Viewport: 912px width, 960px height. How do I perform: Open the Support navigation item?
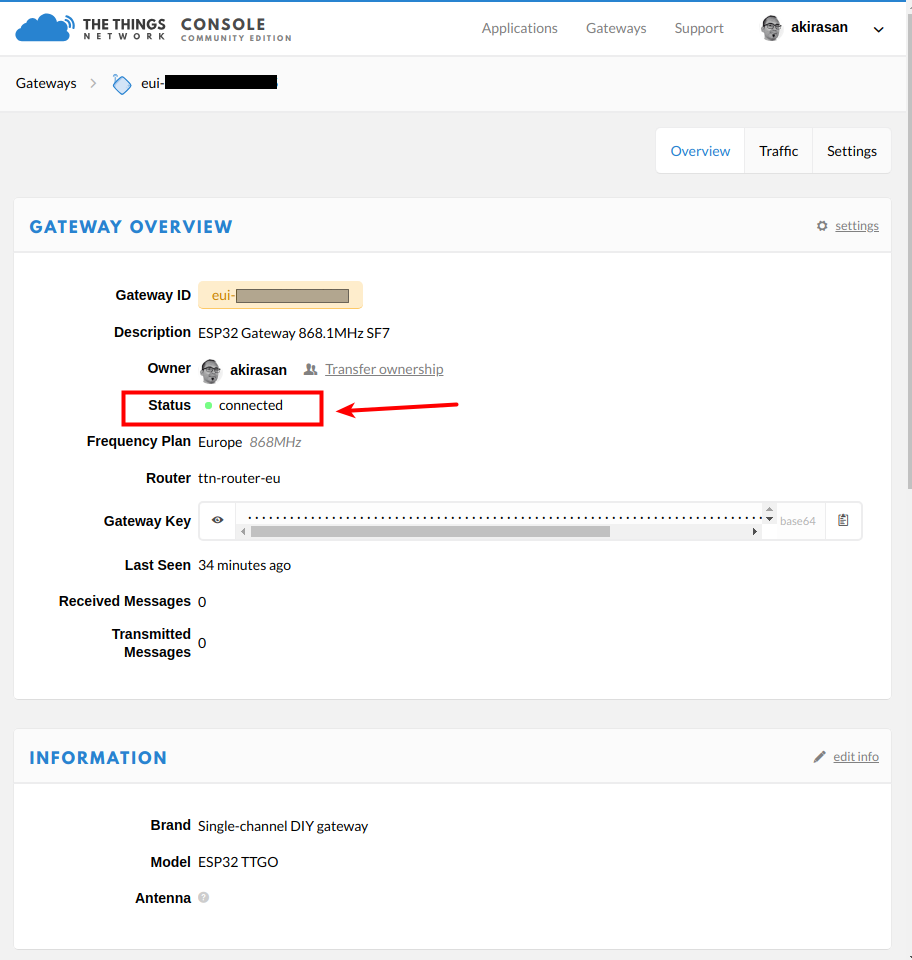699,28
